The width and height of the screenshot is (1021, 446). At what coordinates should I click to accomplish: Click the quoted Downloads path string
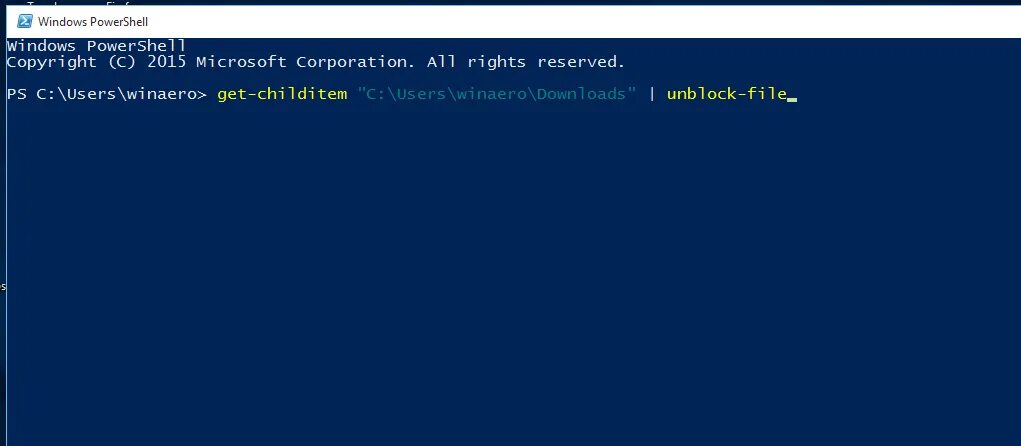[x=497, y=94]
